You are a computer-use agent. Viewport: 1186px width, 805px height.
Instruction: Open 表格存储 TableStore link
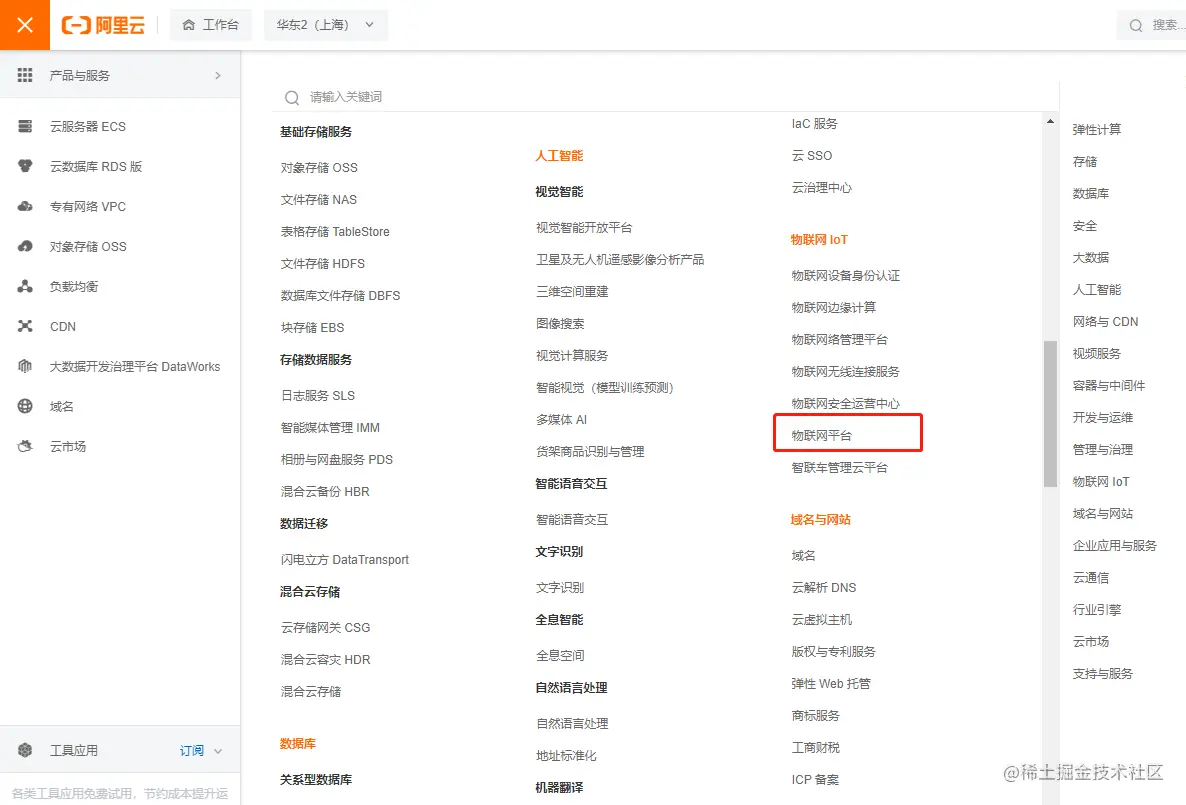coord(335,232)
